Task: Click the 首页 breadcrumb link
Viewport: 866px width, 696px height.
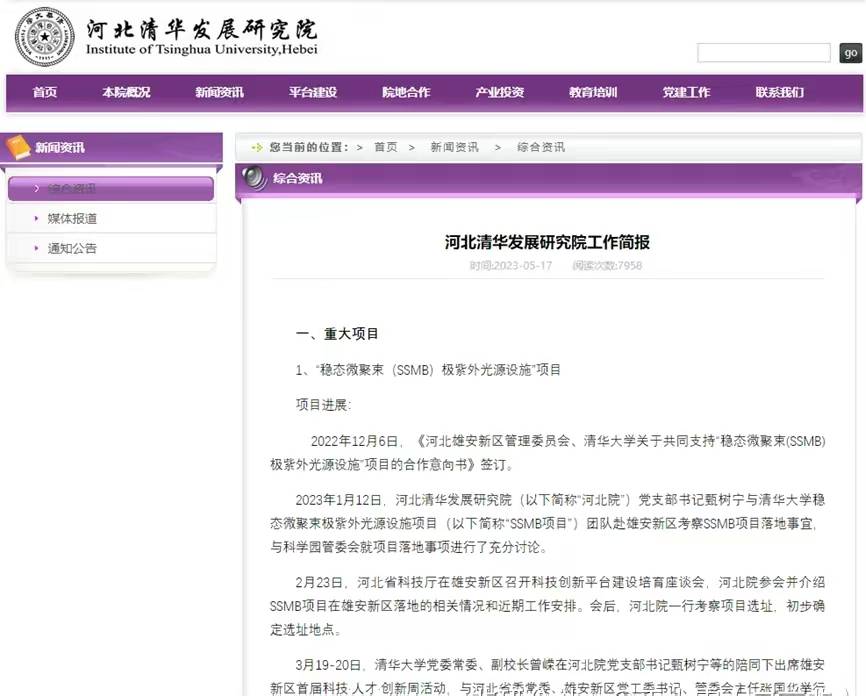Action: coord(386,147)
